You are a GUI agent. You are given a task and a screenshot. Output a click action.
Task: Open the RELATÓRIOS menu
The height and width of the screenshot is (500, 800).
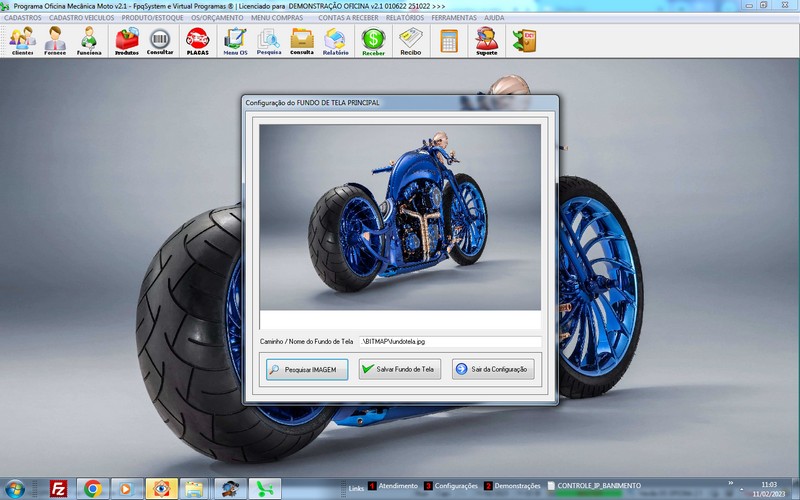(x=405, y=17)
